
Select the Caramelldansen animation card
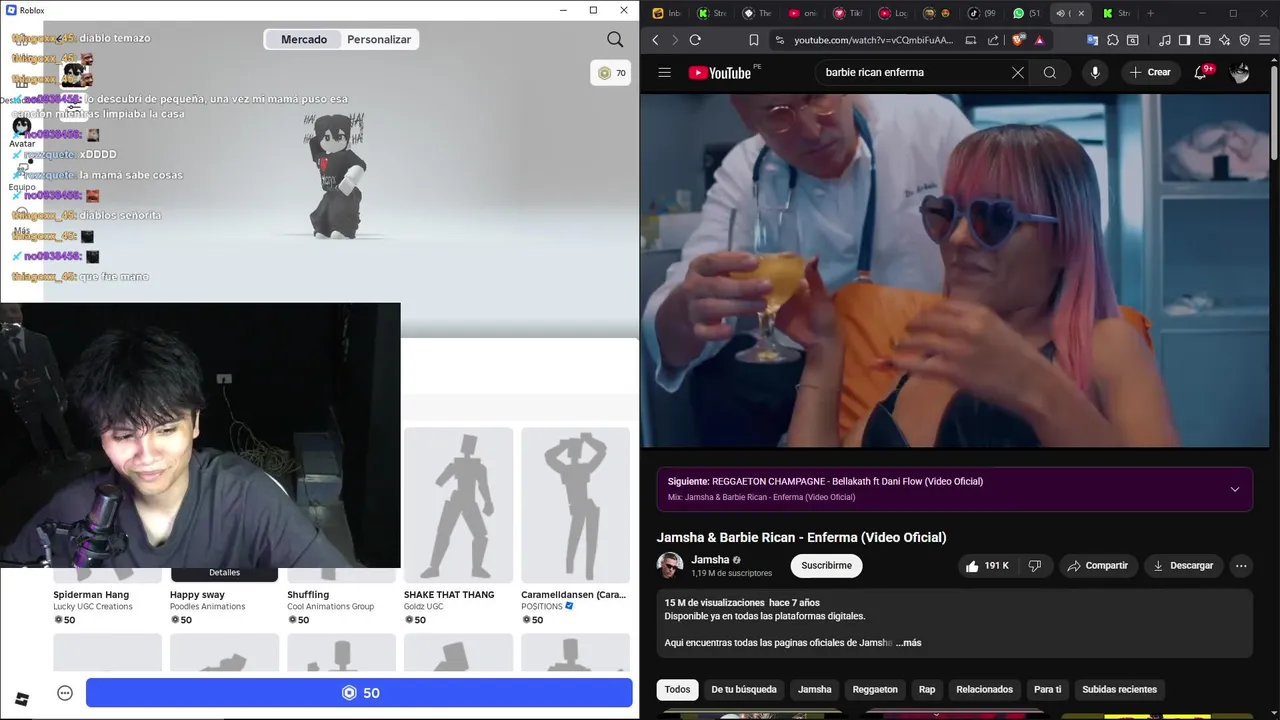(575, 505)
